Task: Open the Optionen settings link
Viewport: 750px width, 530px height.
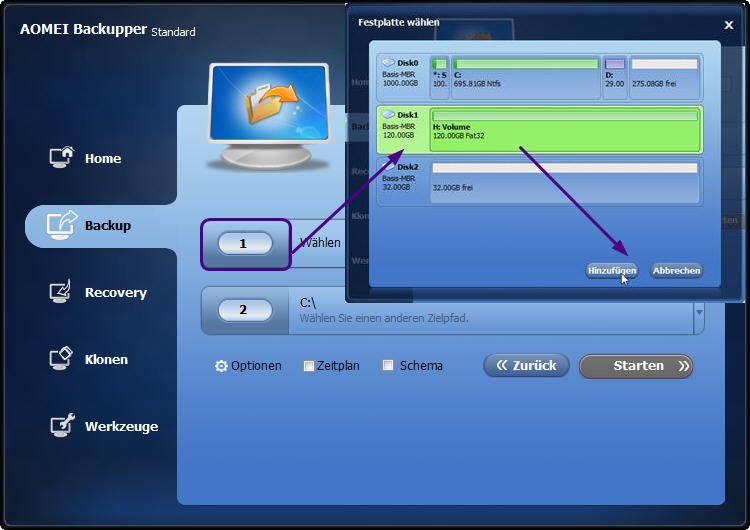Action: pyautogui.click(x=256, y=366)
